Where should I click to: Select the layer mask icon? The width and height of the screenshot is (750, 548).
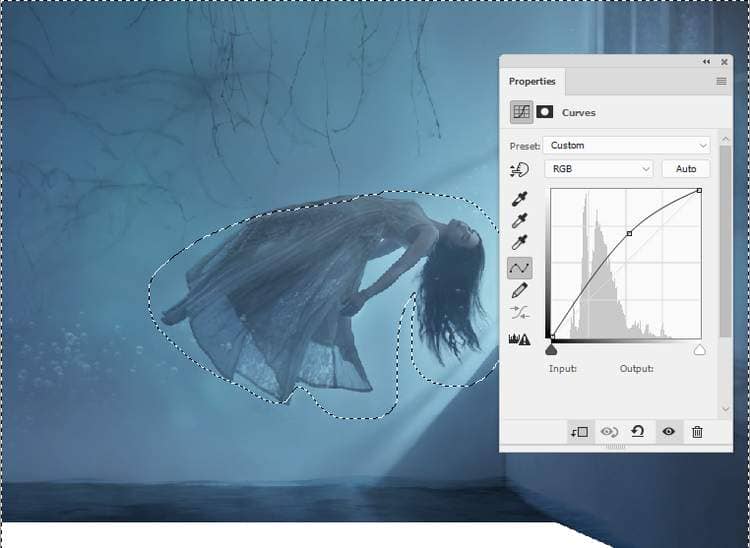tap(544, 112)
